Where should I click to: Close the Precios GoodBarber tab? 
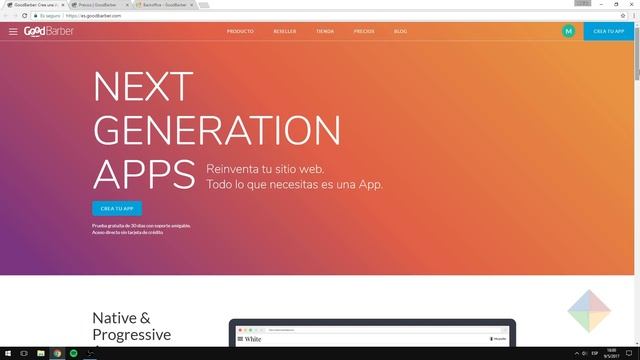click(x=127, y=5)
